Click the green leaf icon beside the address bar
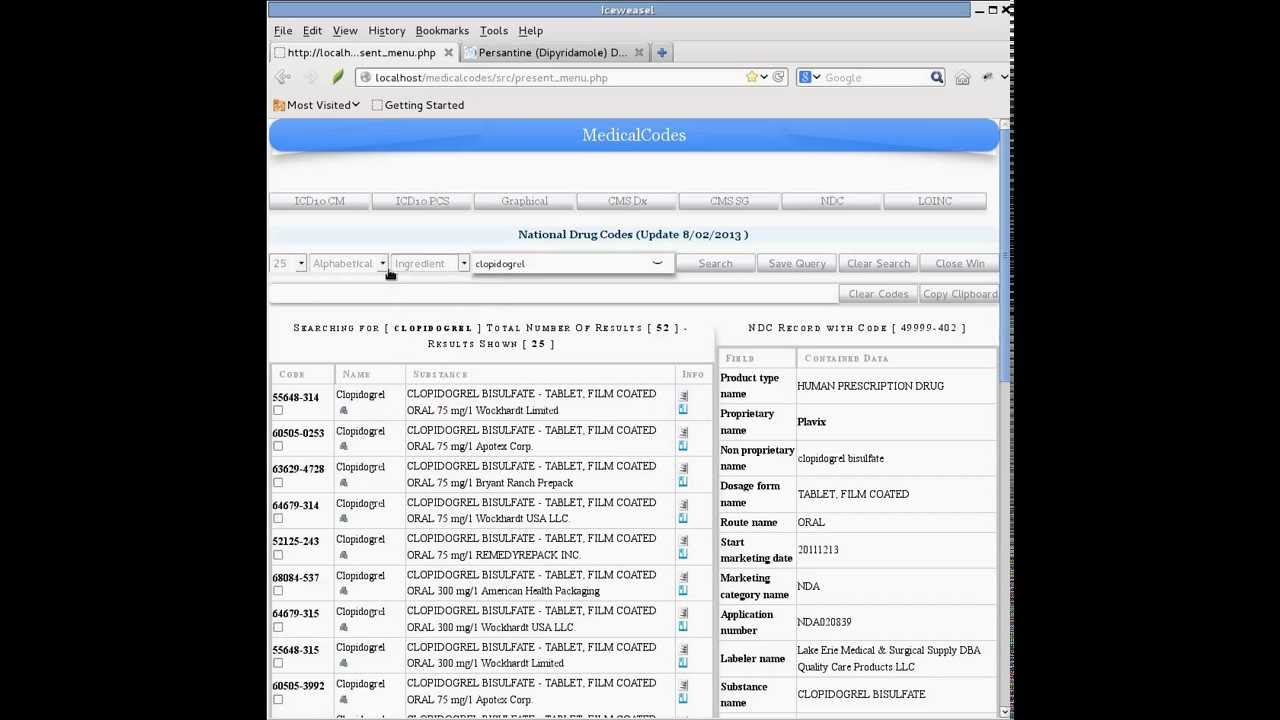This screenshot has width=1280, height=720. pyautogui.click(x=338, y=77)
